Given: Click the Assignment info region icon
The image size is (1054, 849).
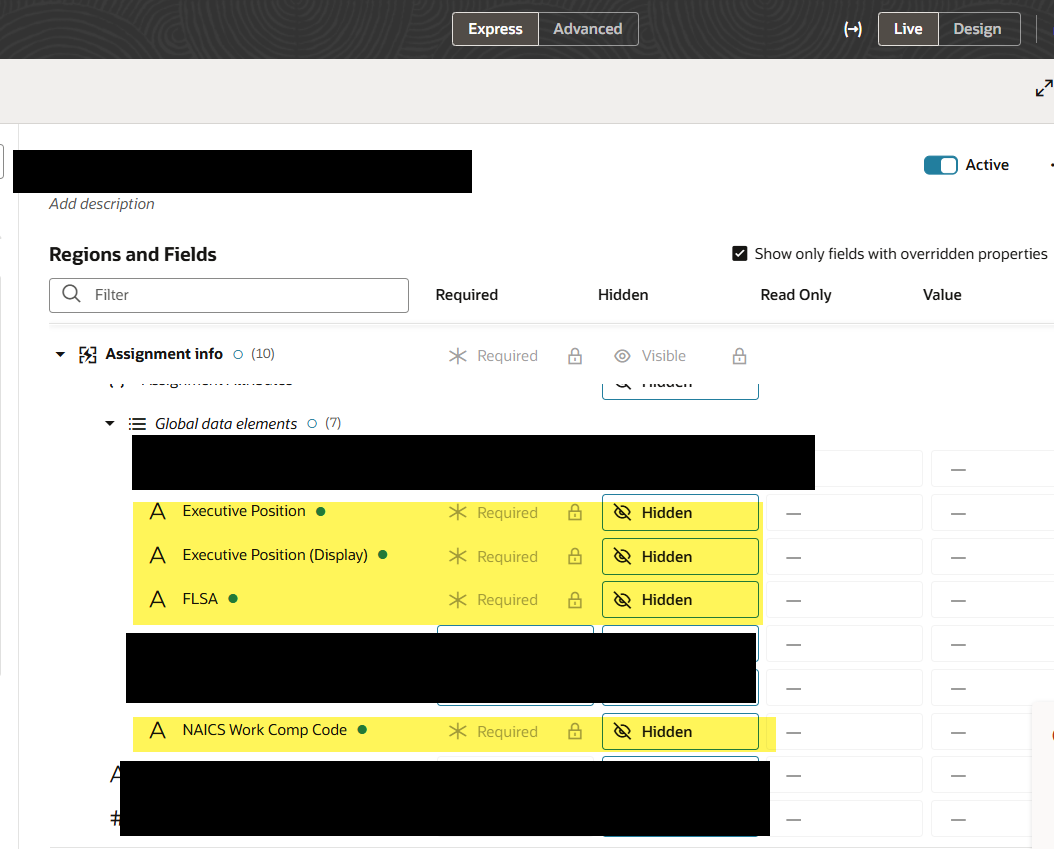Looking at the screenshot, I should point(88,353).
